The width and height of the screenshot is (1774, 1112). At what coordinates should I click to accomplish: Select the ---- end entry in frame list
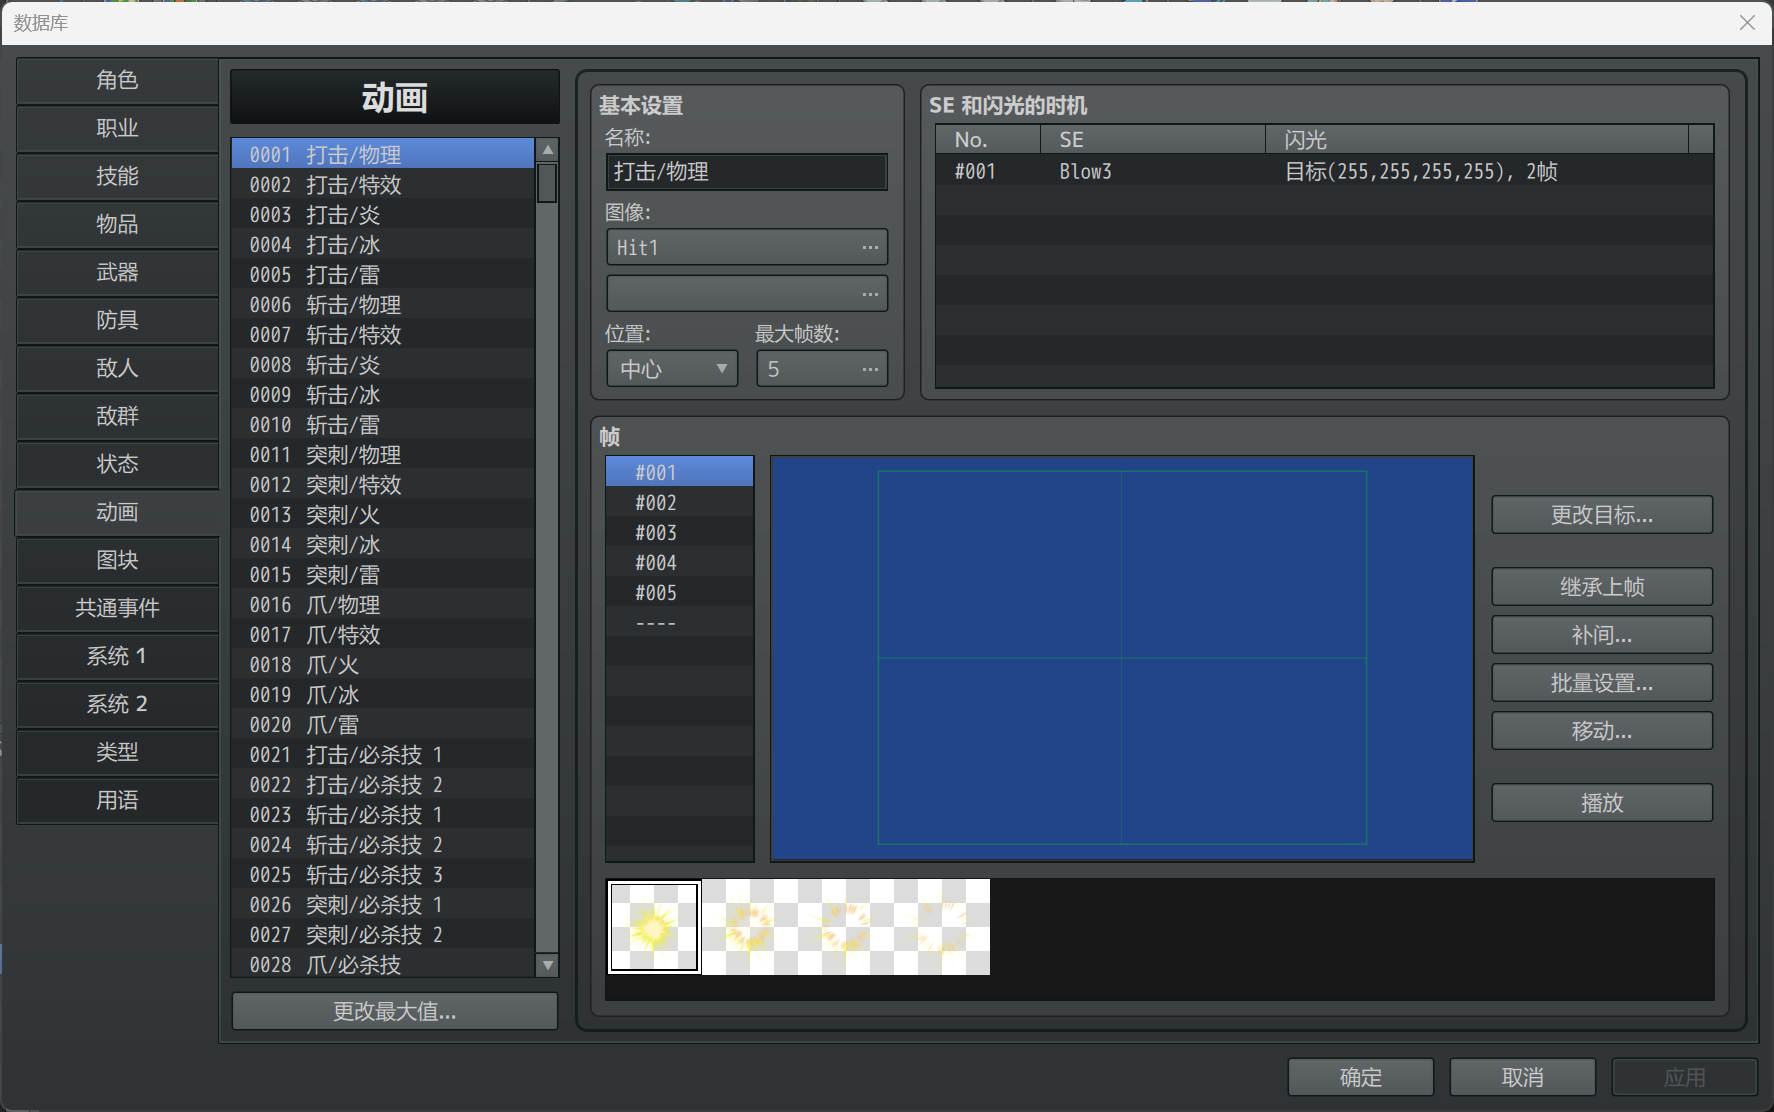click(680, 623)
